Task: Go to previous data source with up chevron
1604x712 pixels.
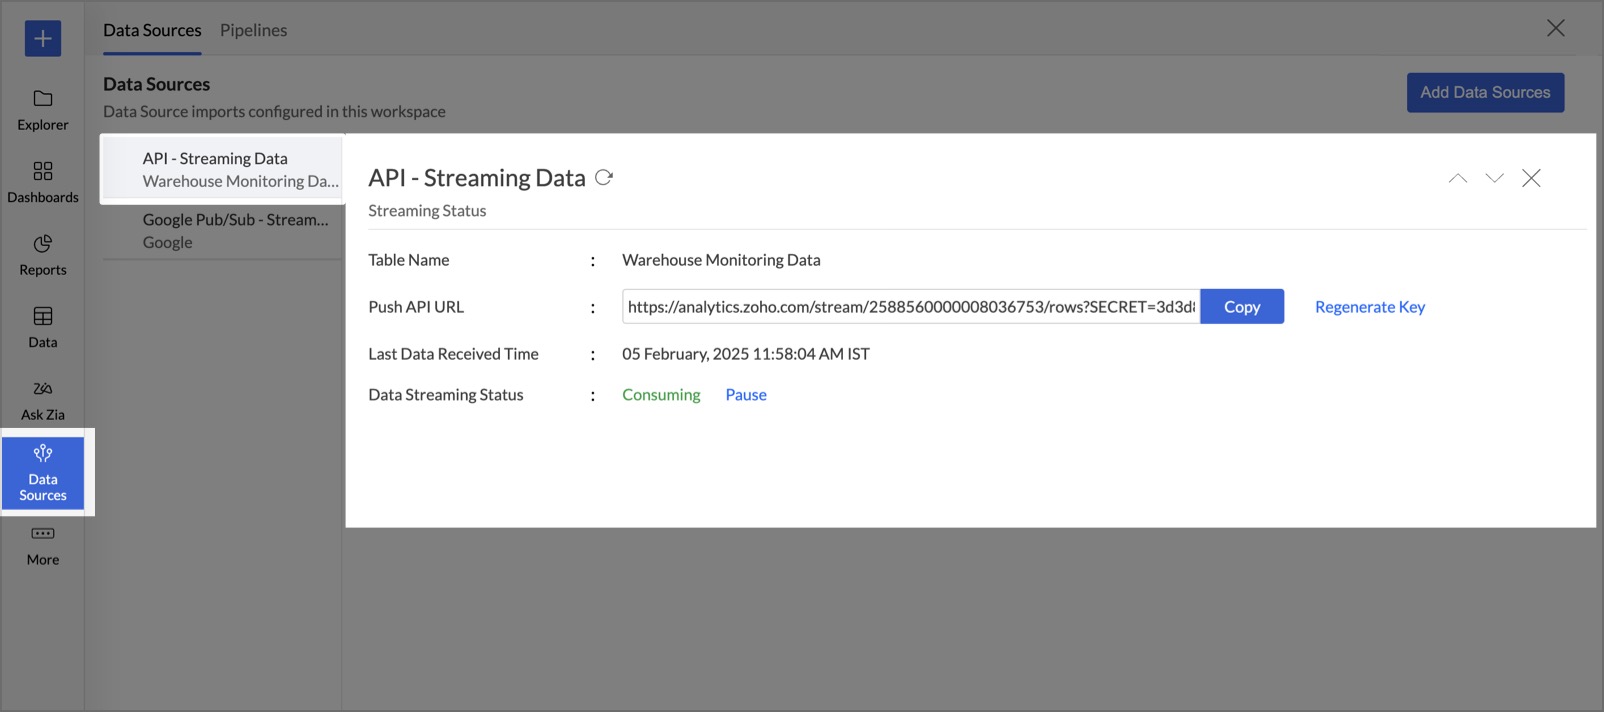Action: click(x=1458, y=178)
